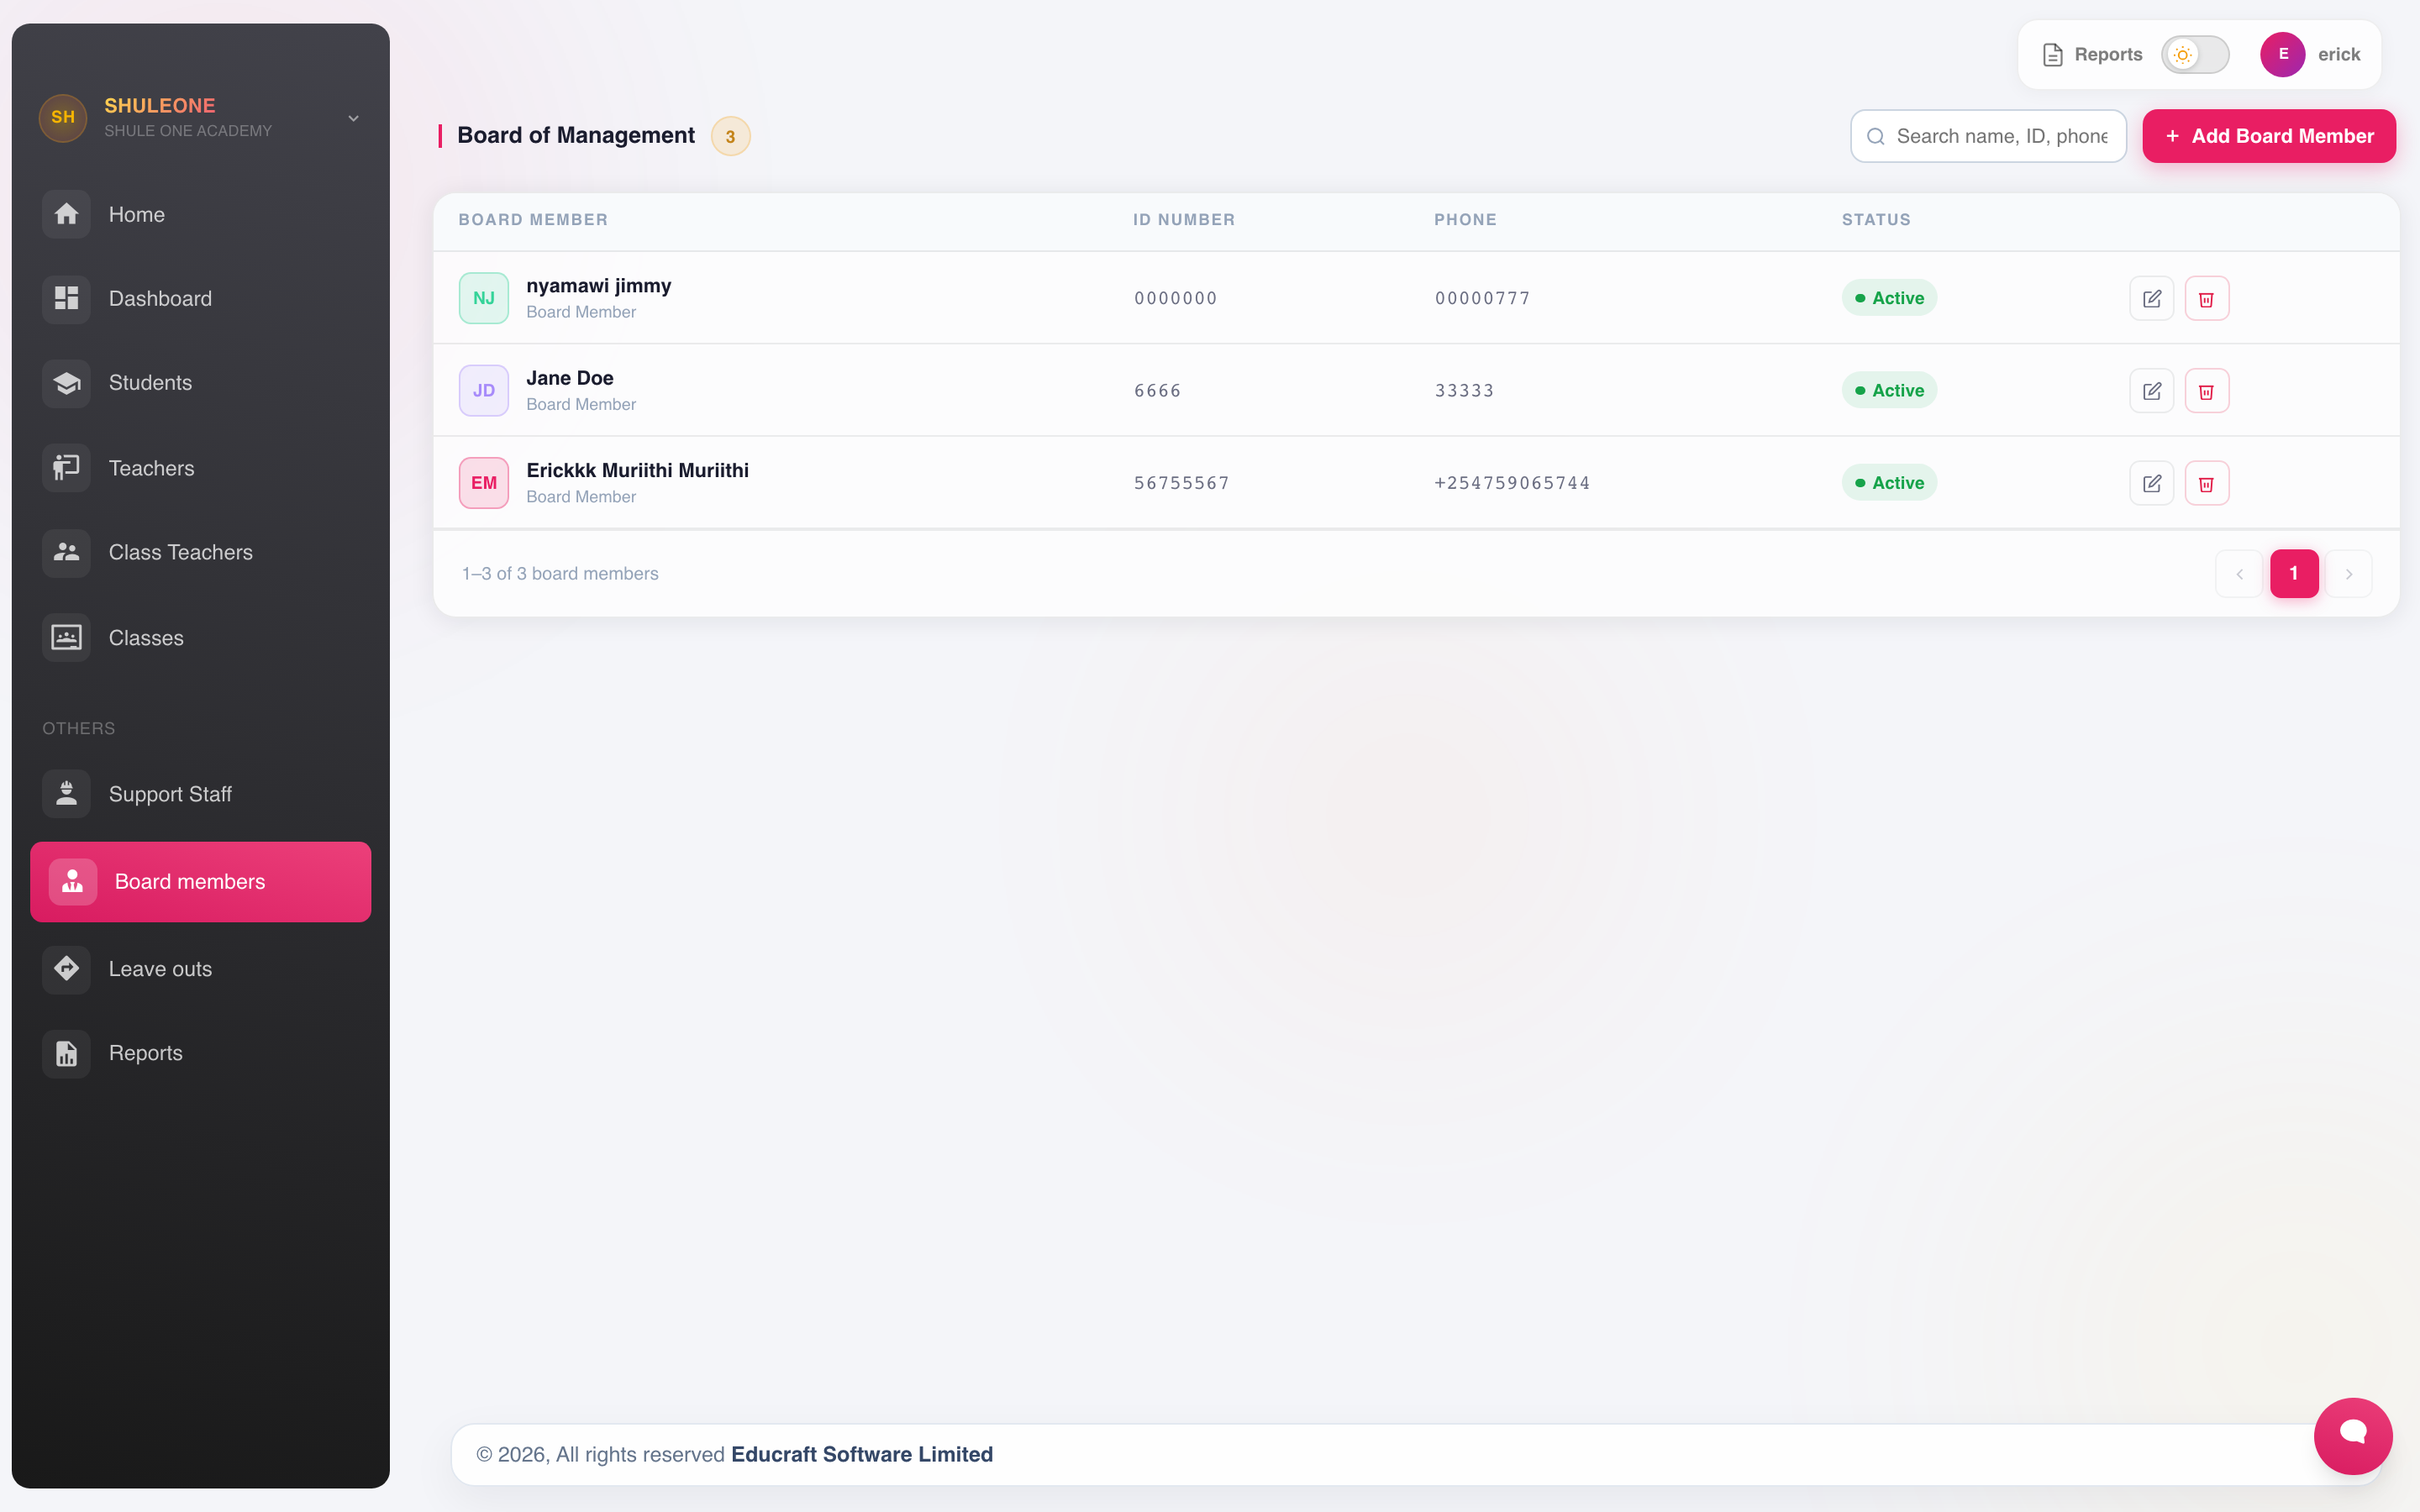Click the erick user avatar

pyautogui.click(x=2283, y=54)
